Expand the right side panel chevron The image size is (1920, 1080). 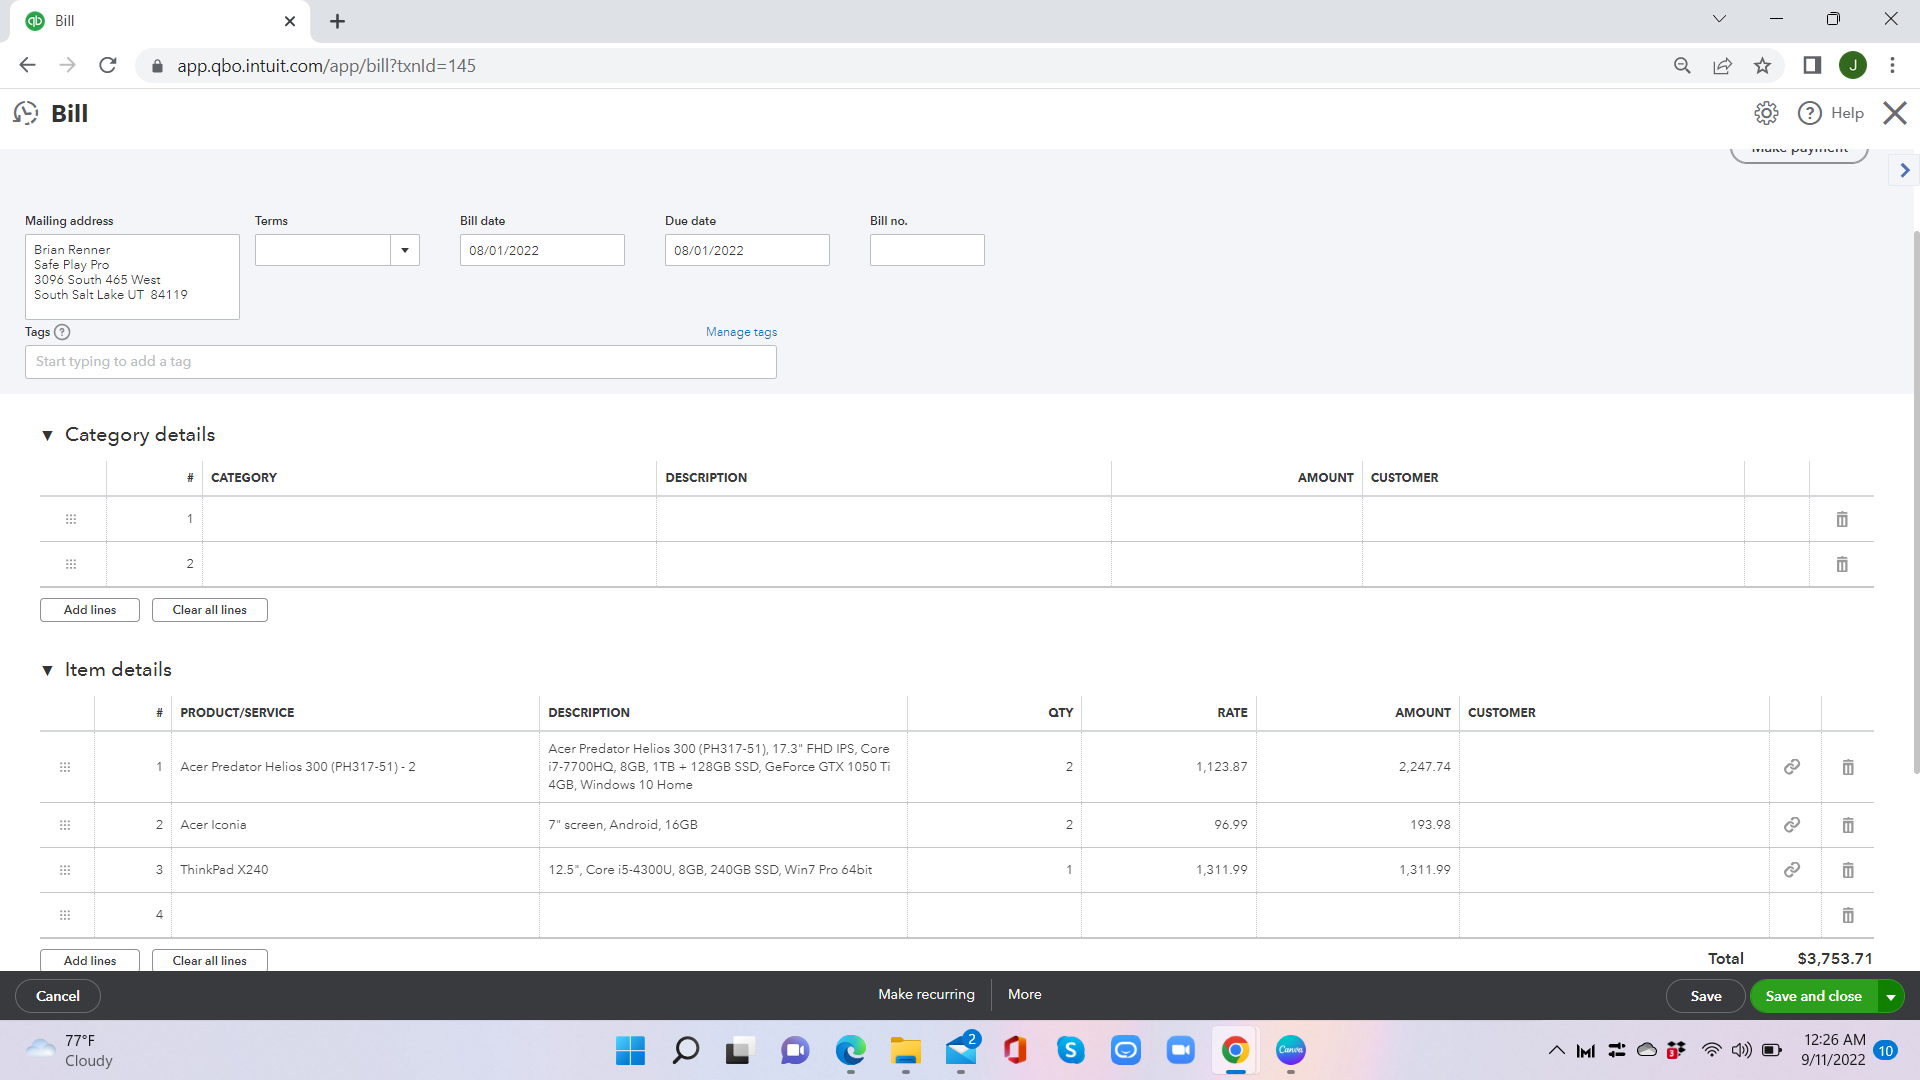coord(1904,170)
